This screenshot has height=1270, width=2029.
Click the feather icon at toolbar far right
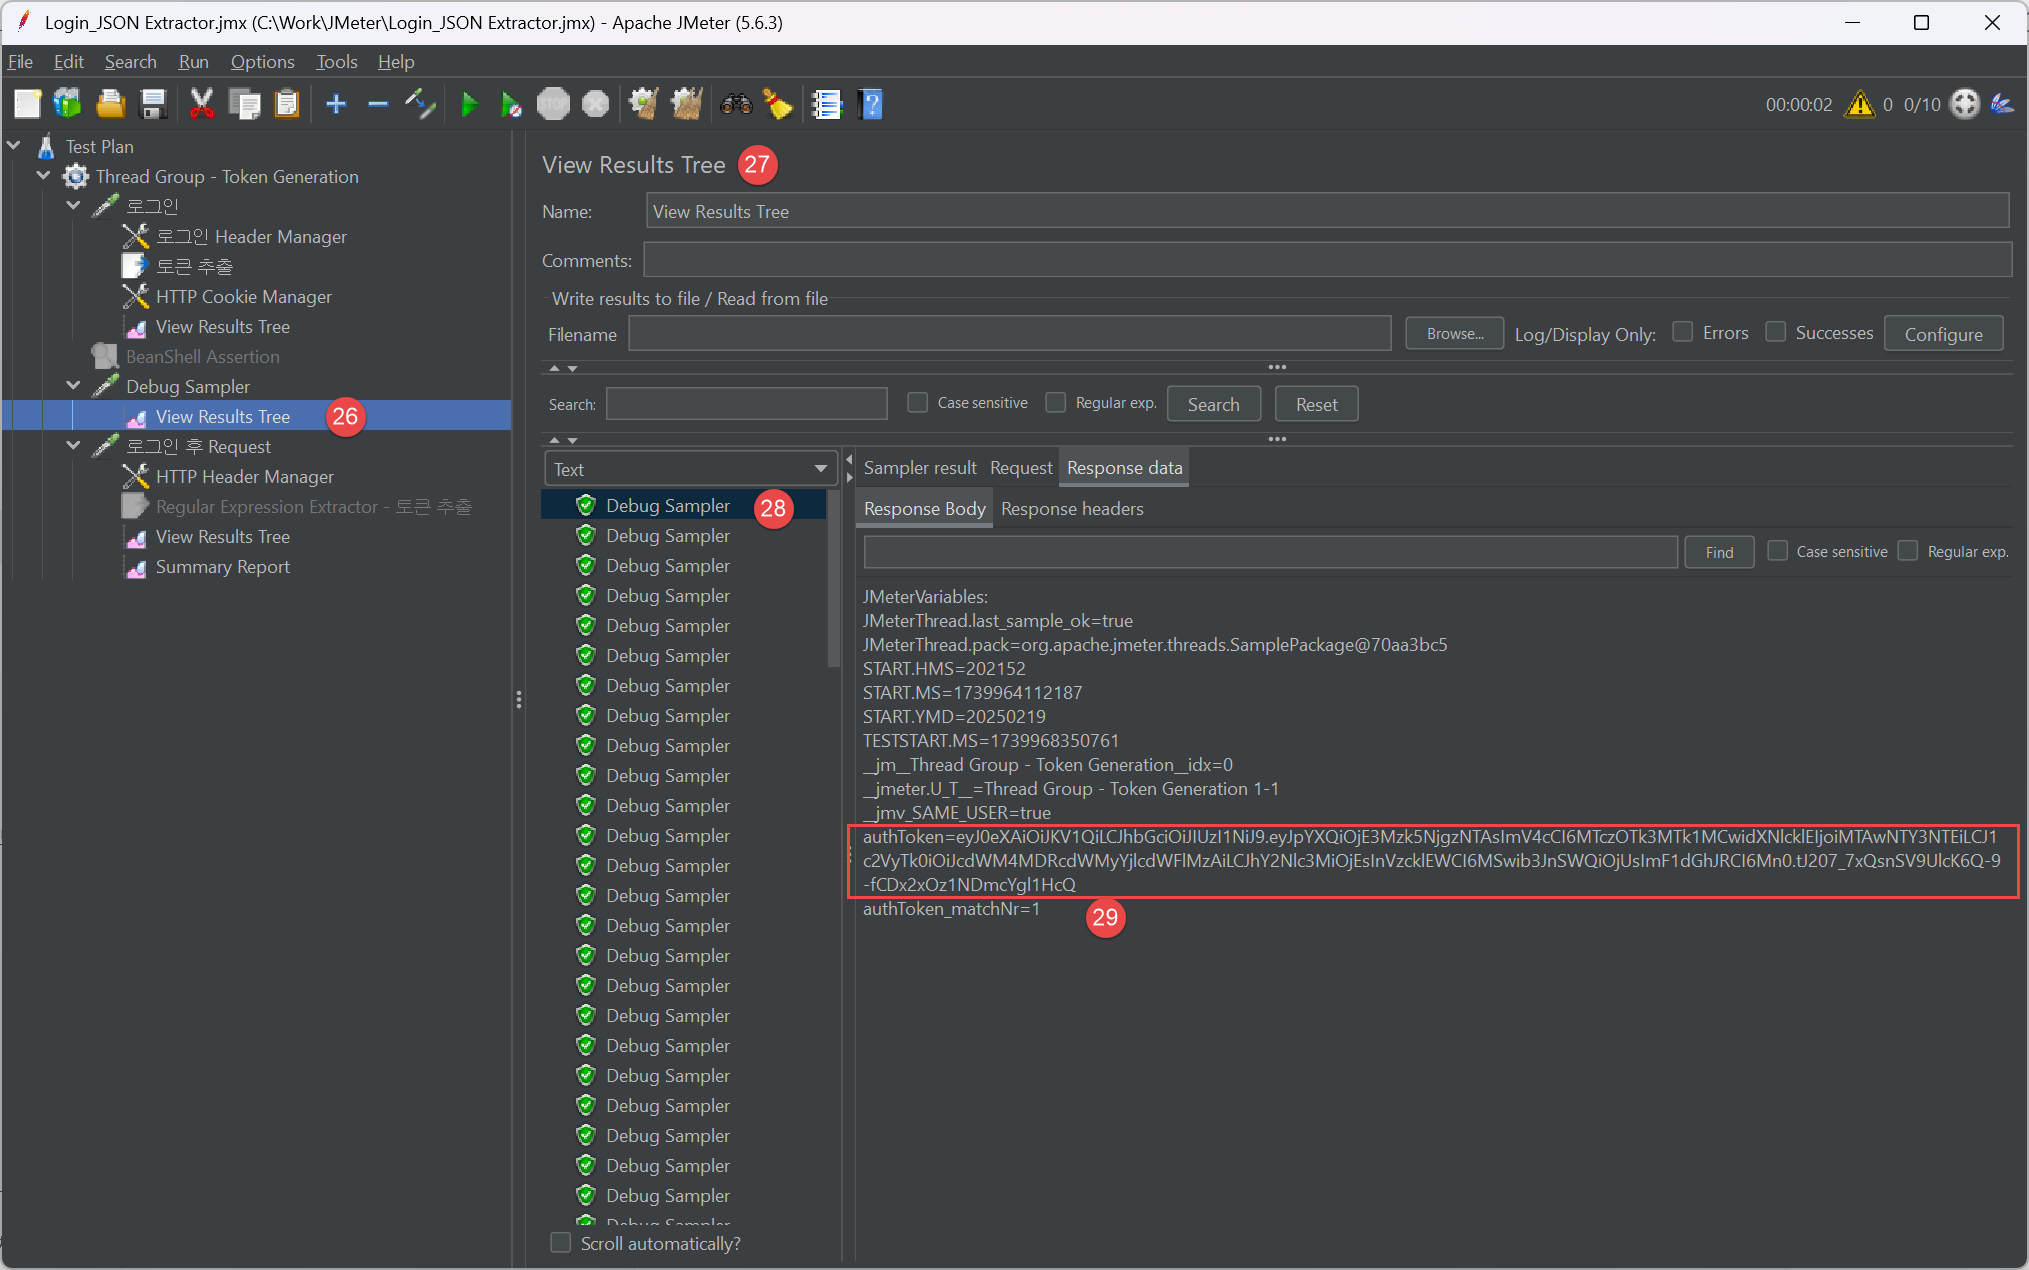pyautogui.click(x=2002, y=104)
